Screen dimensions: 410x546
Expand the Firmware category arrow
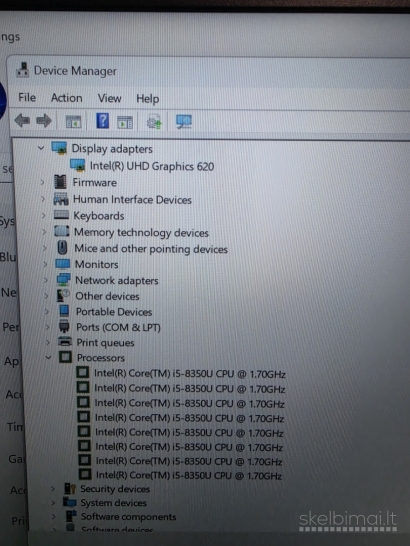tap(42, 182)
